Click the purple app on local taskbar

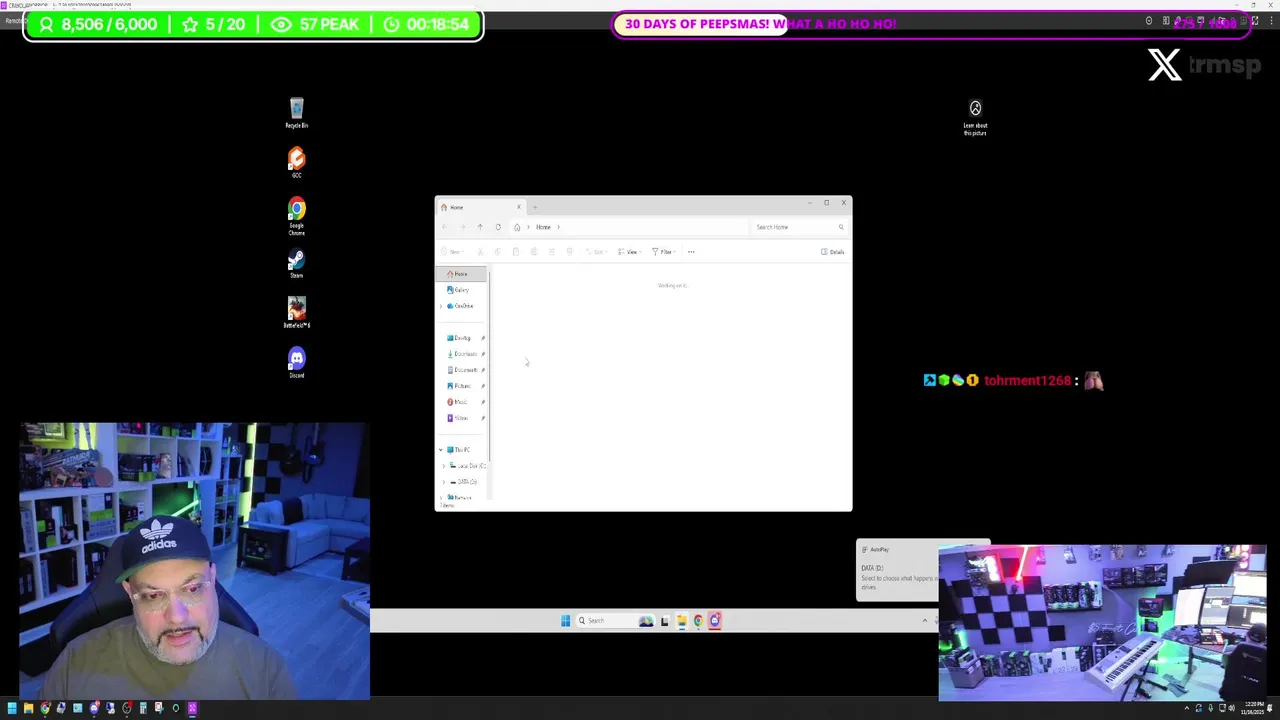pos(192,708)
